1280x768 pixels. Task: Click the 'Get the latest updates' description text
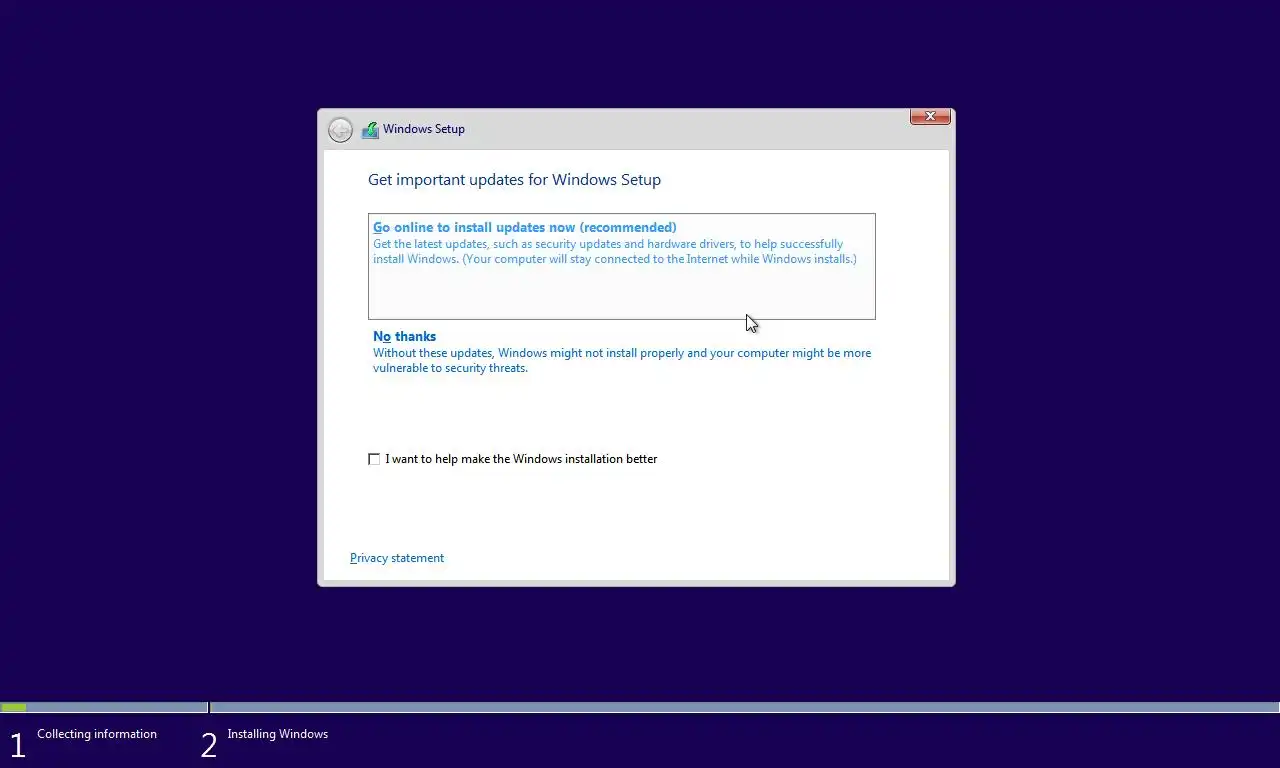coord(615,251)
